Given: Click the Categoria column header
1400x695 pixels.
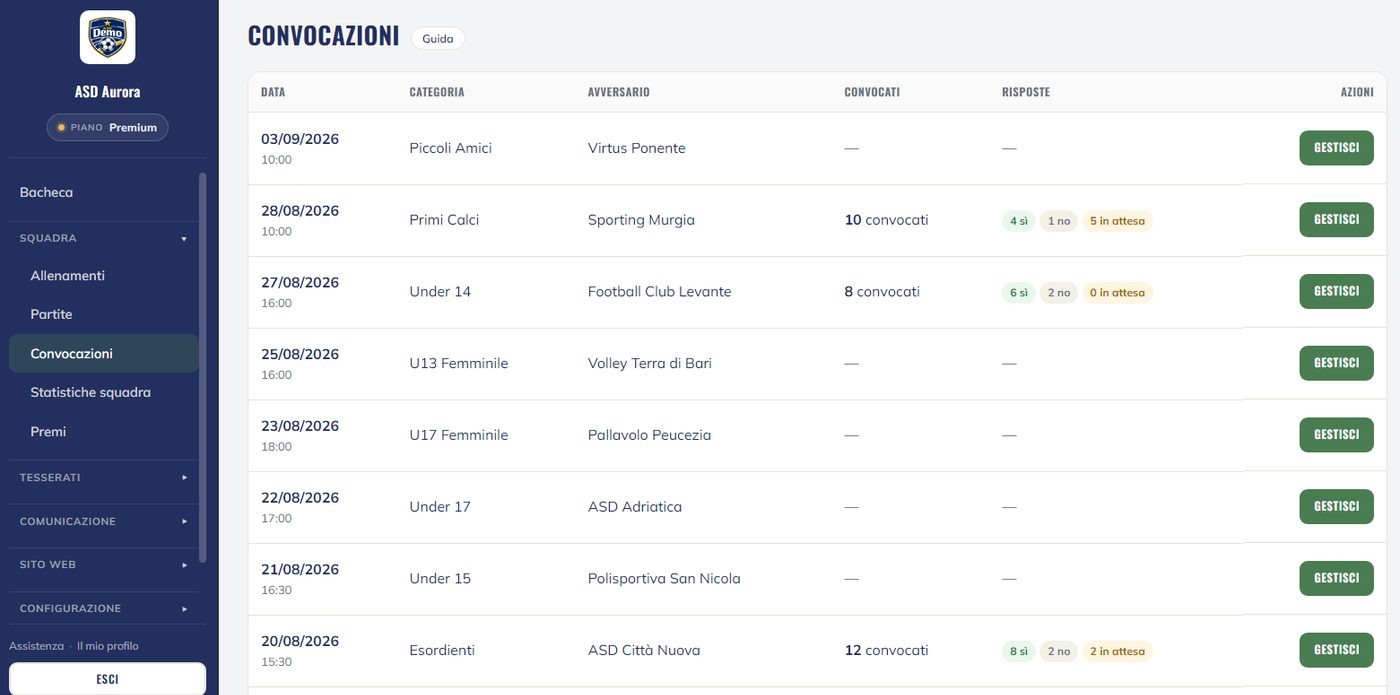Looking at the screenshot, I should 437,92.
